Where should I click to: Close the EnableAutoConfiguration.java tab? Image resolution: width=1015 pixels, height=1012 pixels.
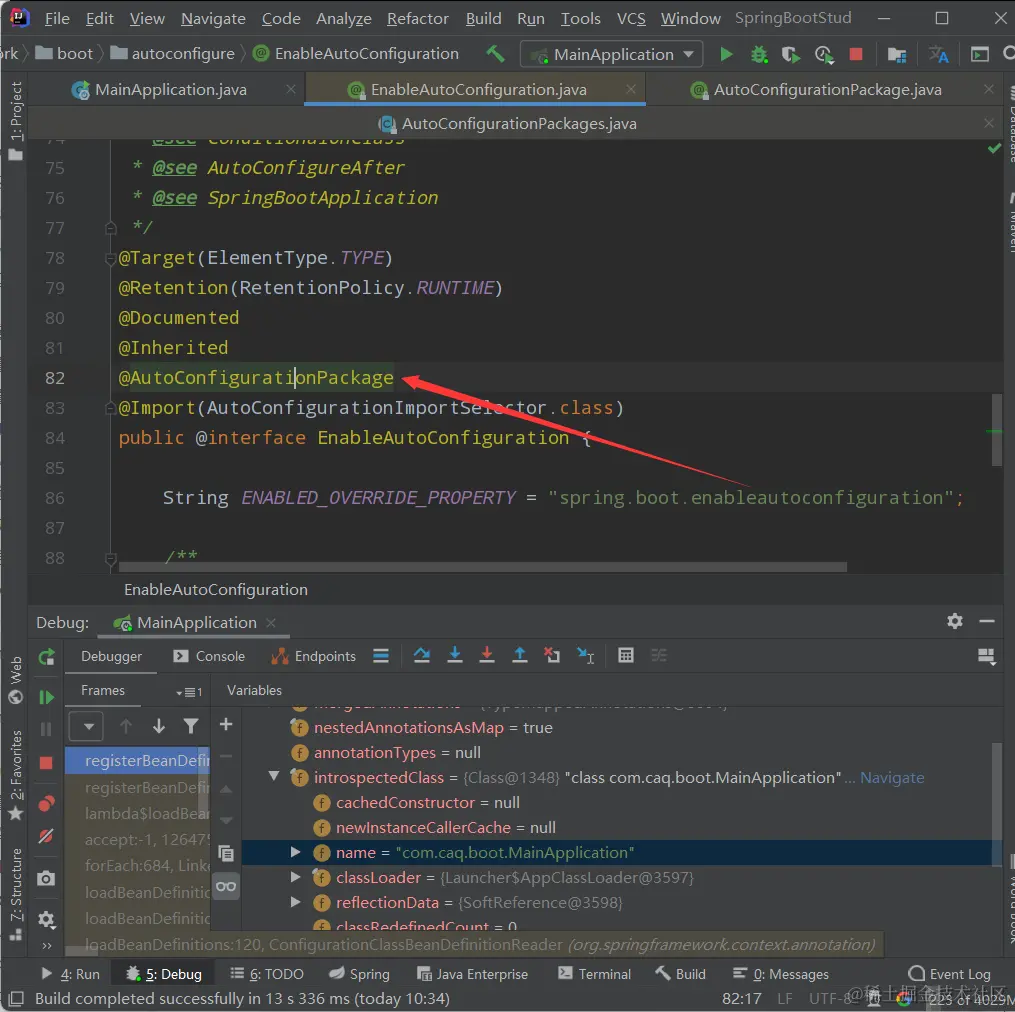coord(631,89)
